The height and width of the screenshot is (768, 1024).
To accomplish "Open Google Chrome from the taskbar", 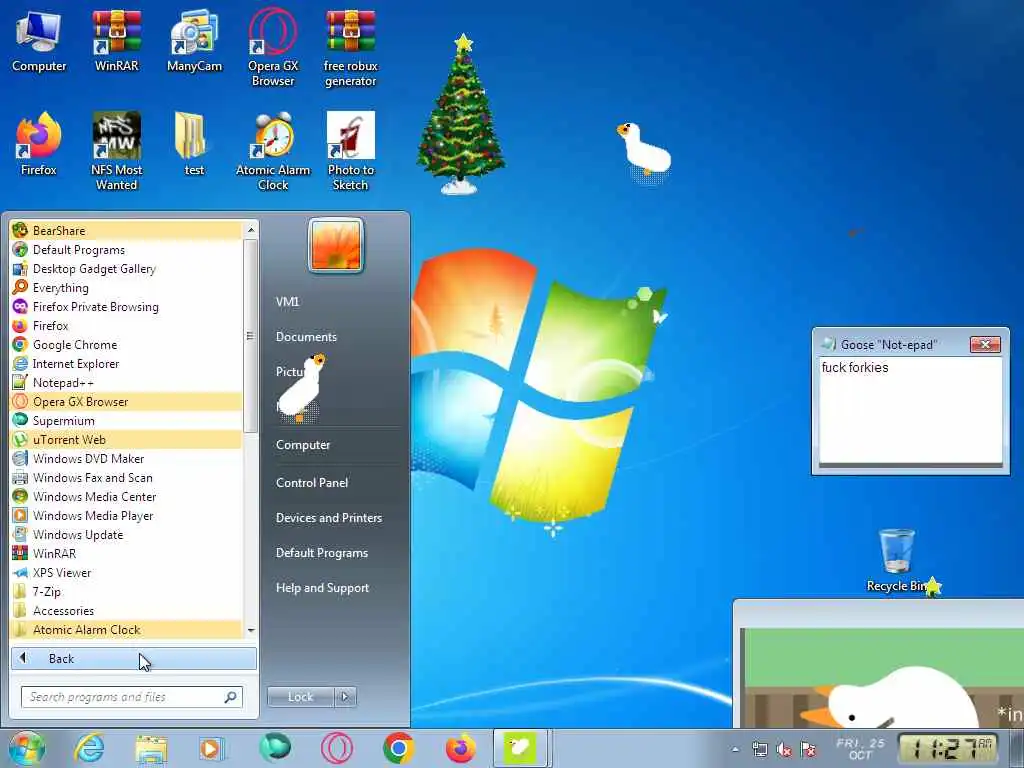I will (x=398, y=748).
